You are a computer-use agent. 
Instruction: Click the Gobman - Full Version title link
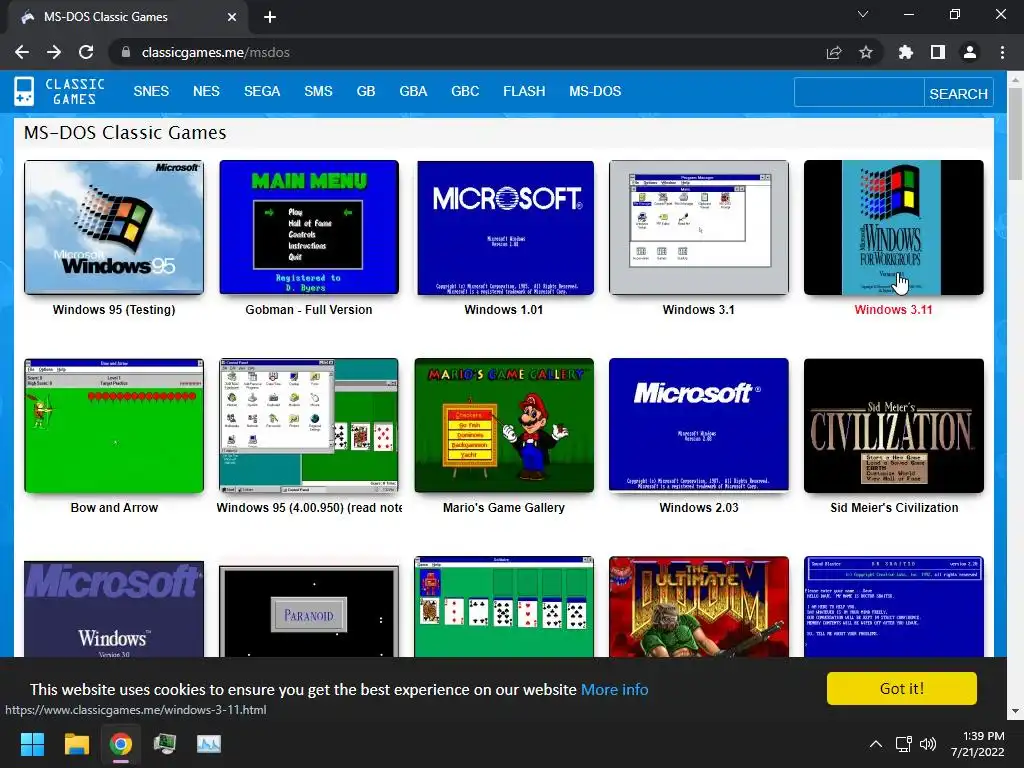(x=309, y=310)
